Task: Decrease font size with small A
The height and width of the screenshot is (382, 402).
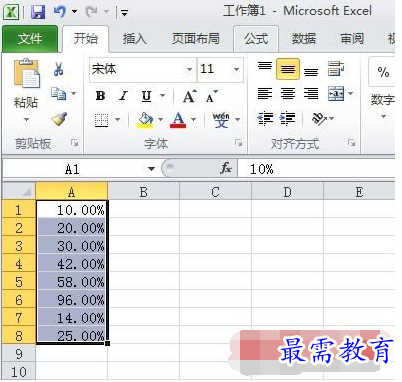Action: pyautogui.click(x=211, y=96)
